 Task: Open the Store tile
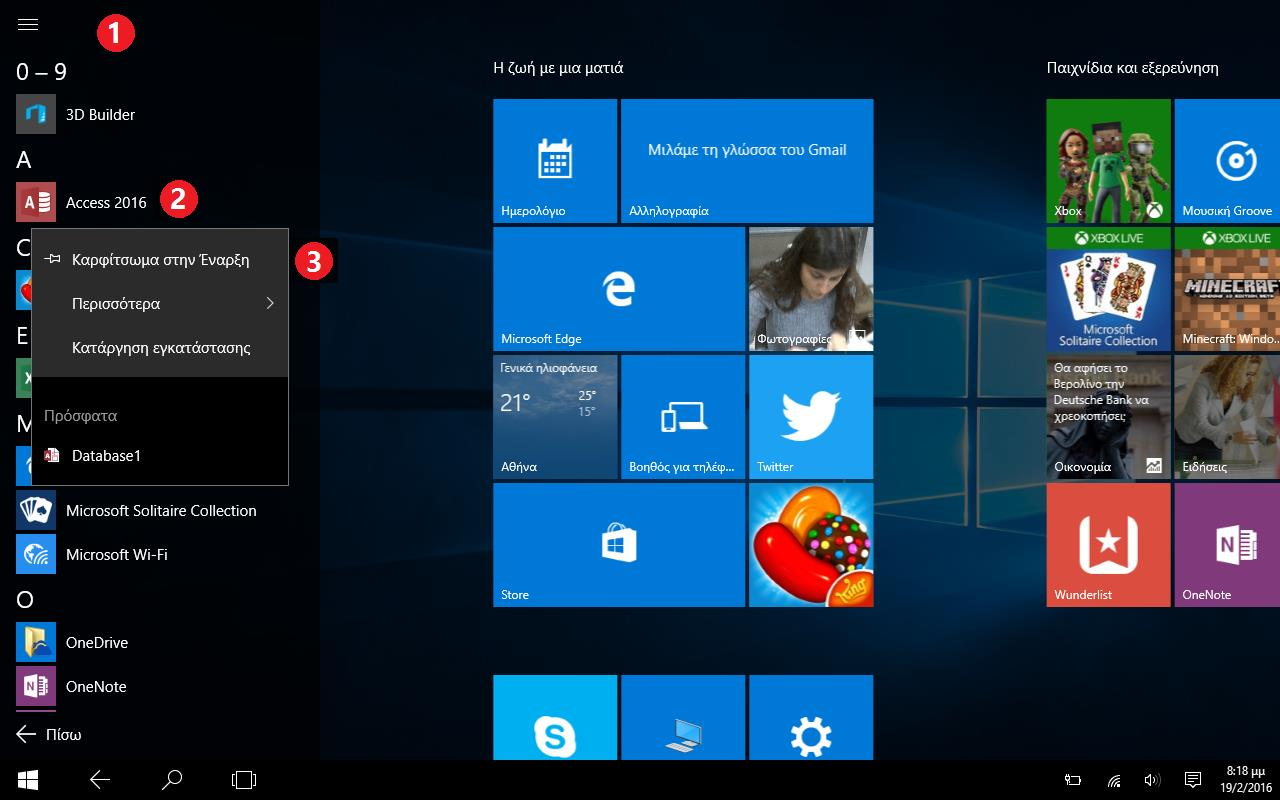619,545
